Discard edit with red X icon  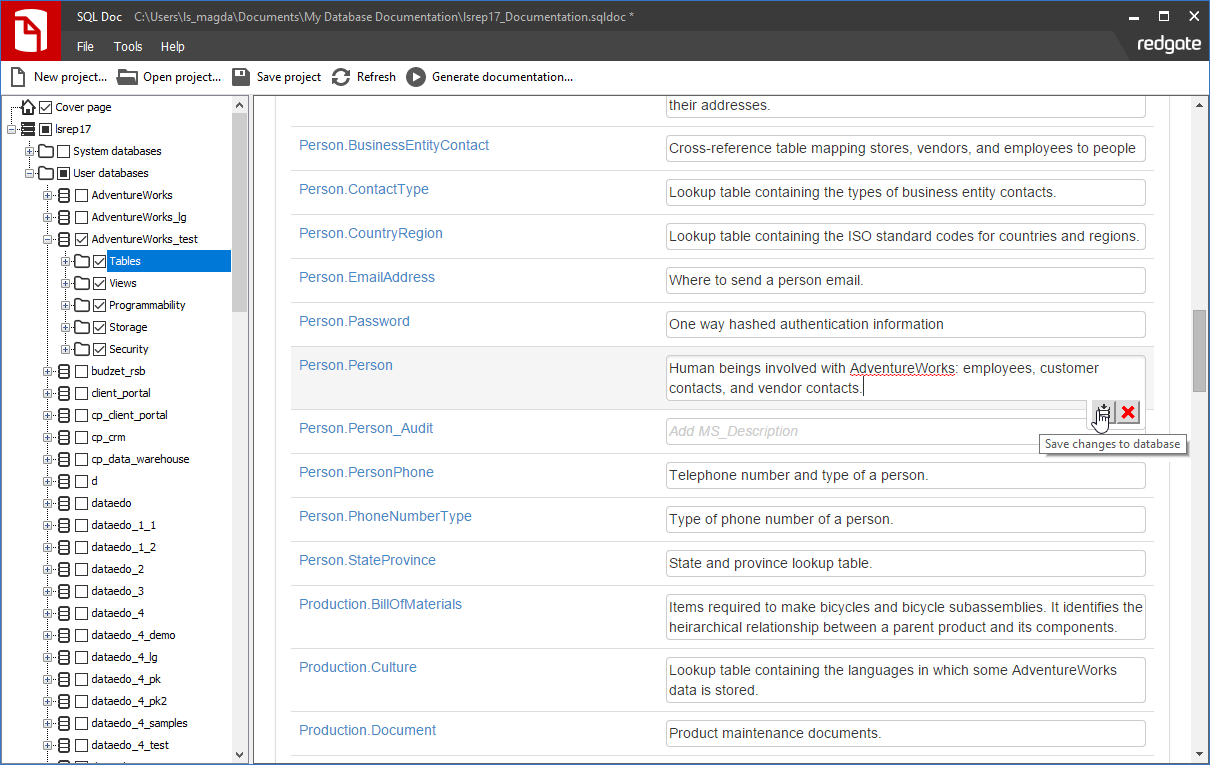[x=1128, y=412]
